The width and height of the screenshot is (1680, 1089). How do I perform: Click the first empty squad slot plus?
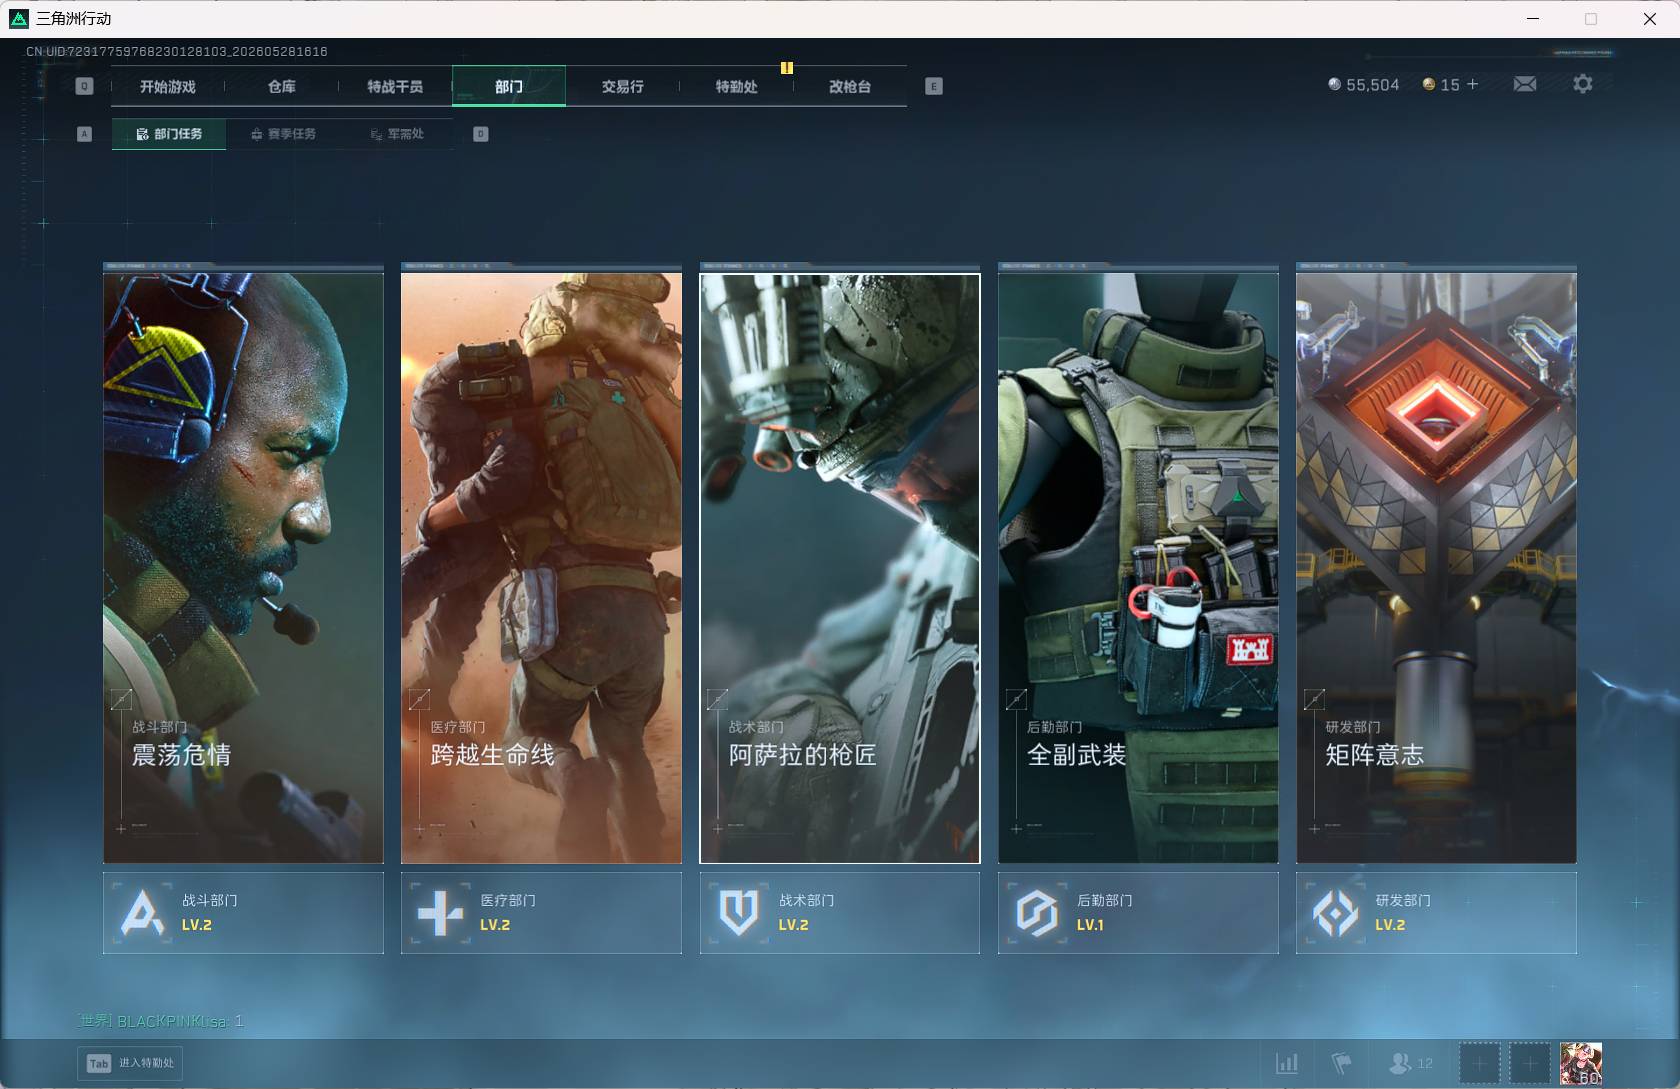[x=1479, y=1063]
